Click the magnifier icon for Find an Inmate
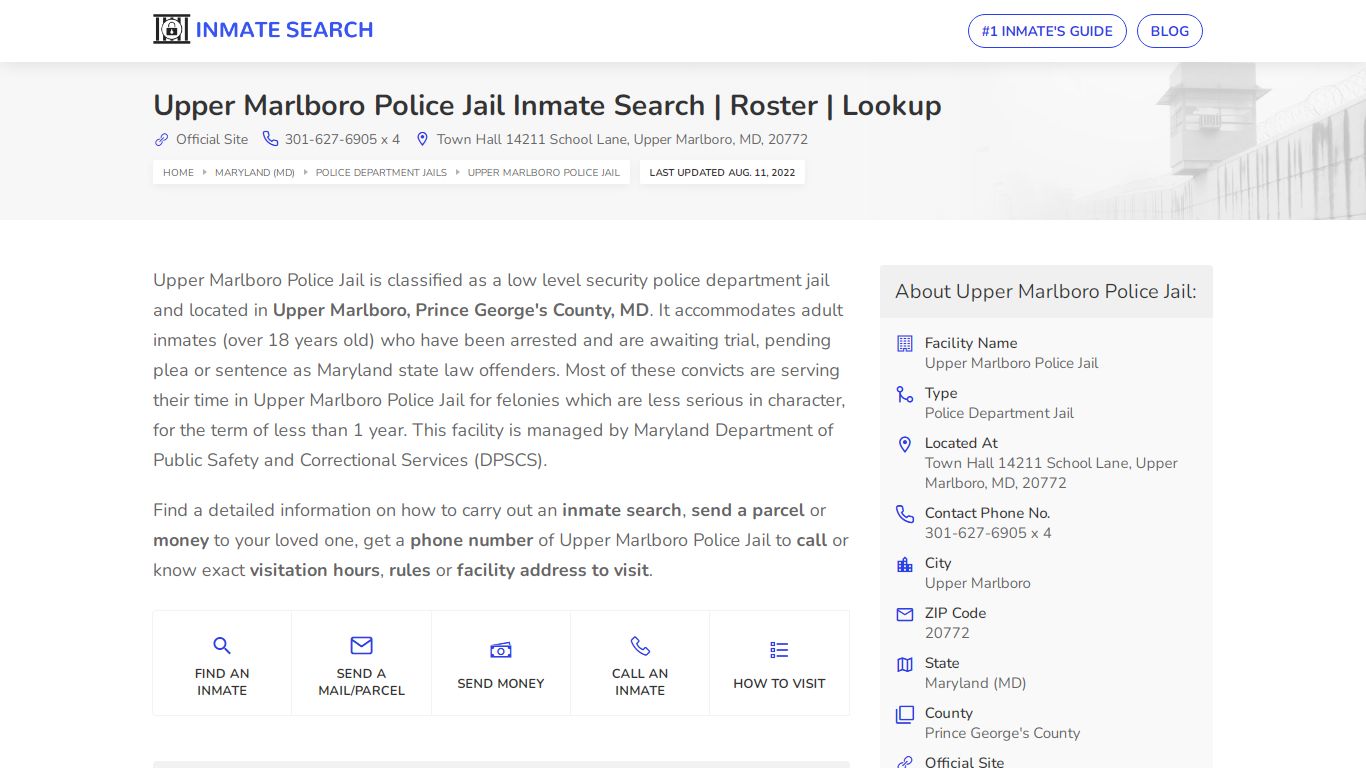This screenshot has width=1366, height=768. [222, 646]
